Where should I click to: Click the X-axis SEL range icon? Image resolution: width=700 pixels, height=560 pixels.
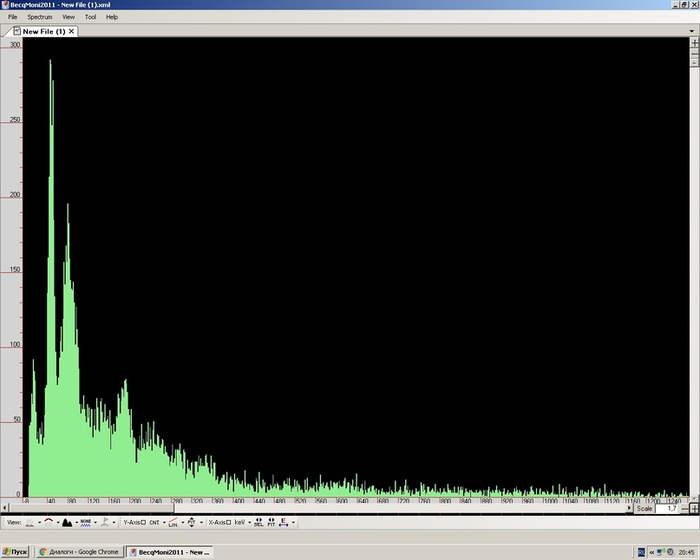(259, 522)
